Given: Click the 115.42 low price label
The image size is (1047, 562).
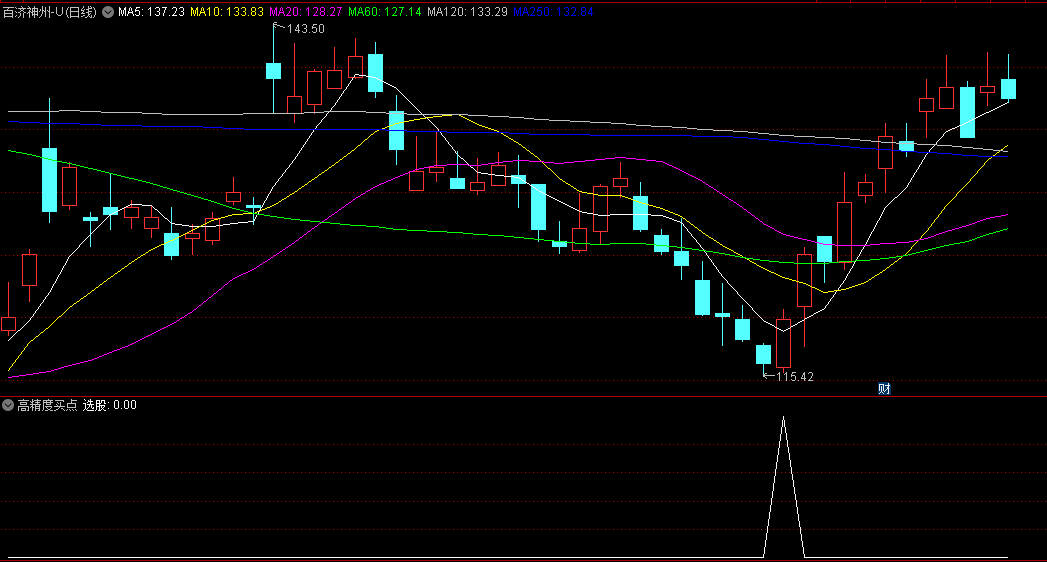Looking at the screenshot, I should (x=795, y=376).
